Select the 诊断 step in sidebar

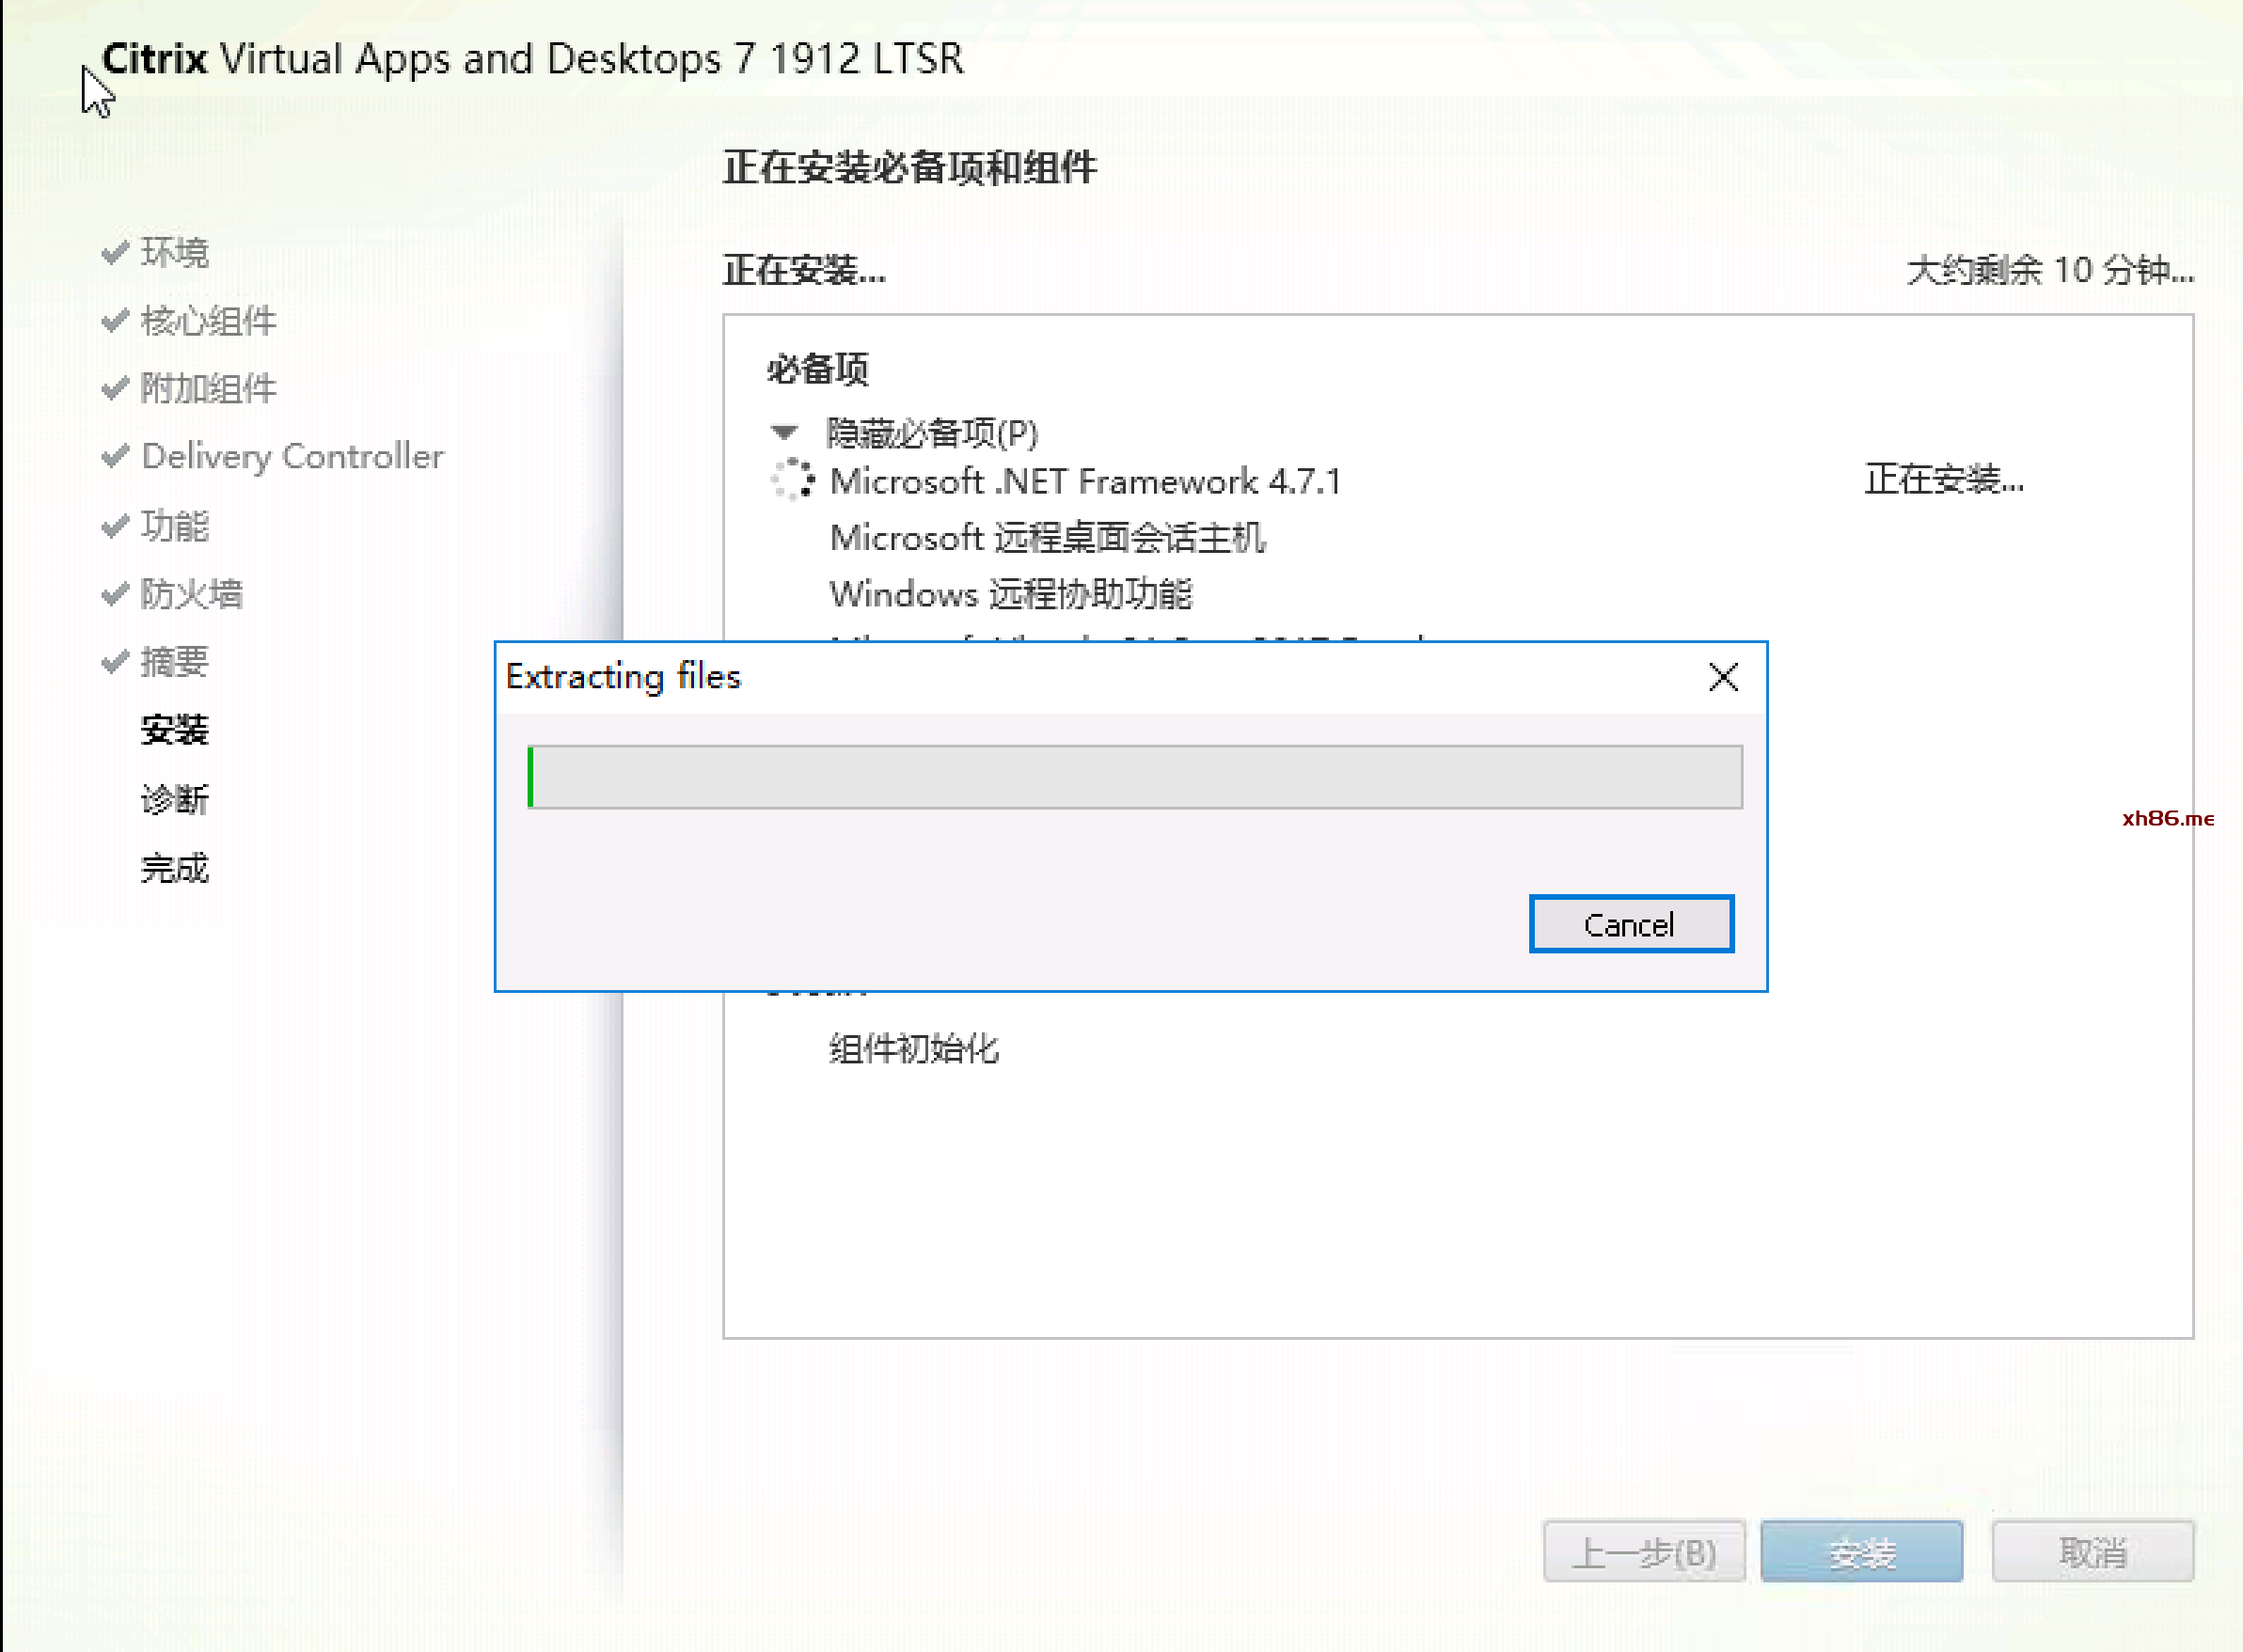coord(174,799)
